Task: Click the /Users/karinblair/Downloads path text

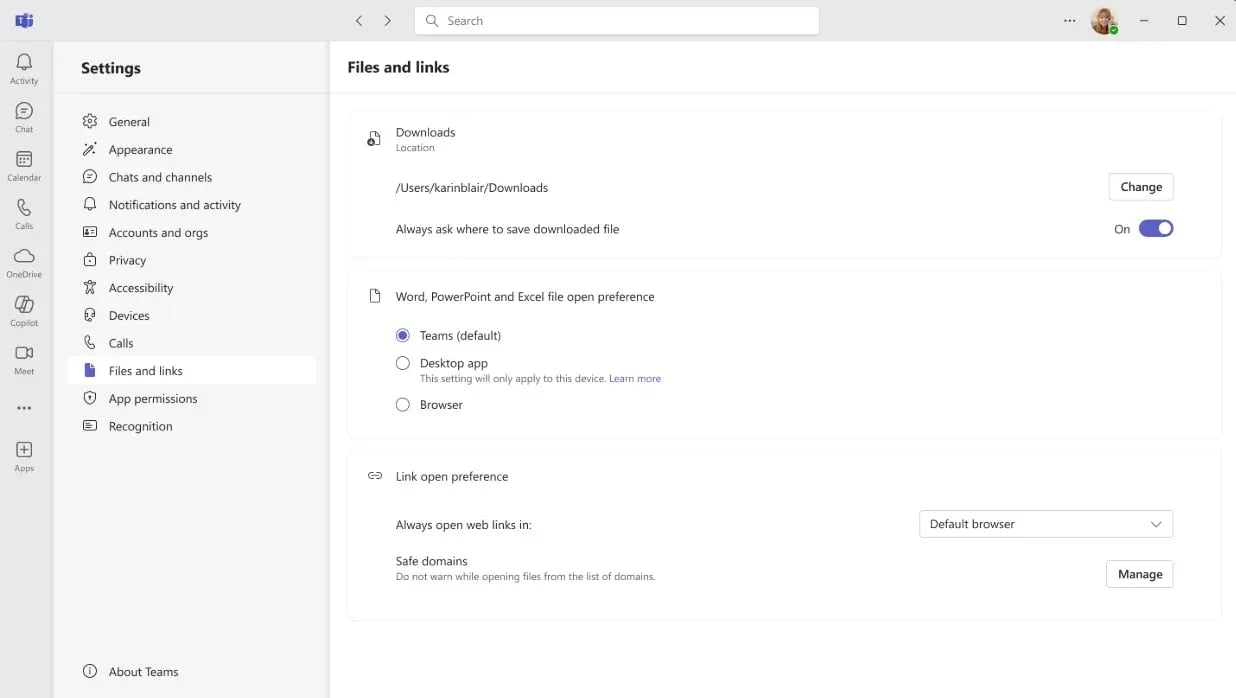Action: coord(472,188)
